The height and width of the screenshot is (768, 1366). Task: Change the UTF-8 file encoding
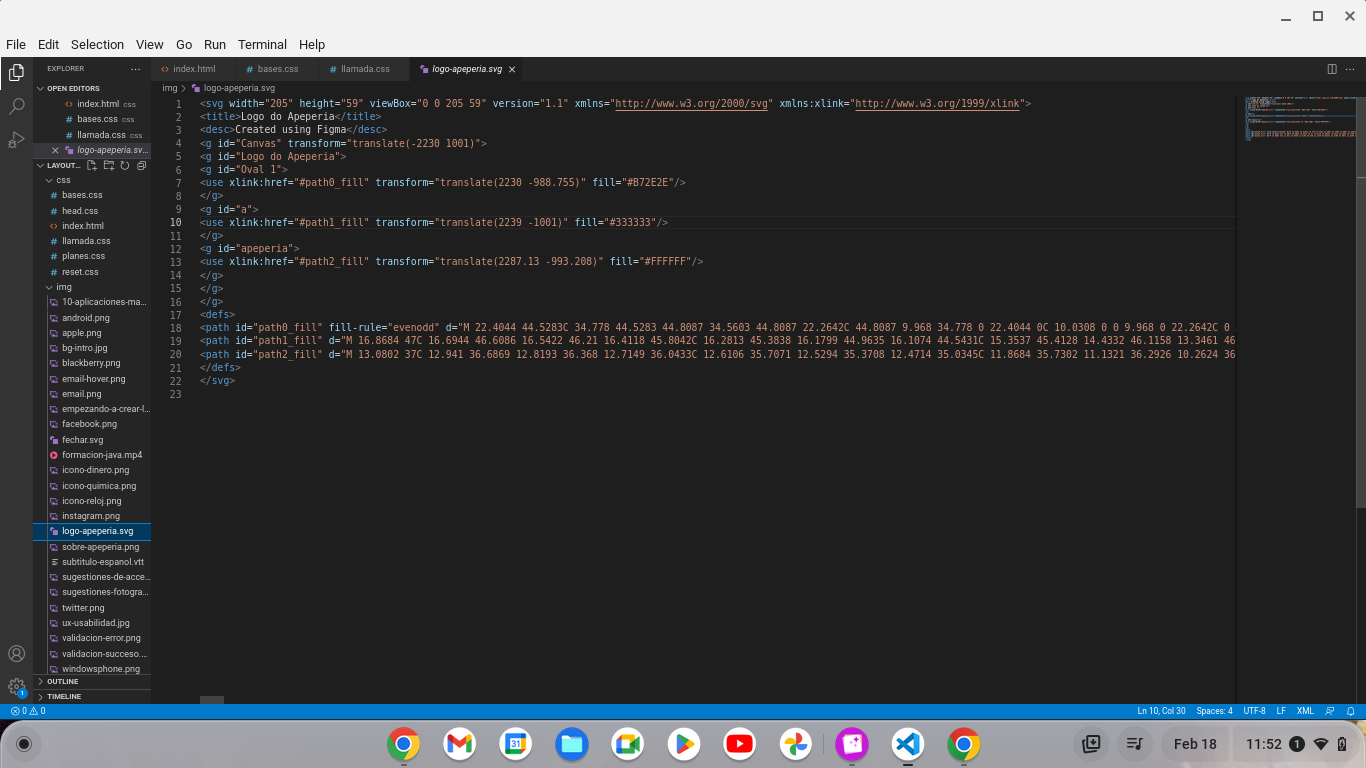coord(1254,711)
